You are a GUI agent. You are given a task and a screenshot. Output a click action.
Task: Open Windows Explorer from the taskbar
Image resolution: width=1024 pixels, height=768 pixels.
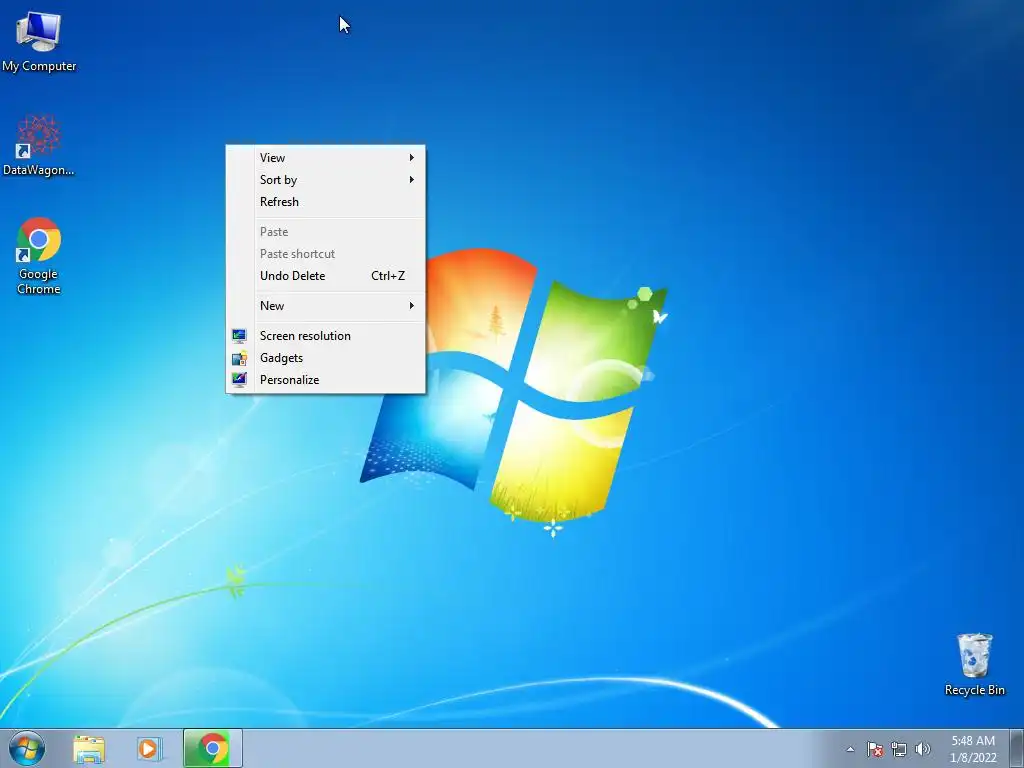[x=89, y=748]
